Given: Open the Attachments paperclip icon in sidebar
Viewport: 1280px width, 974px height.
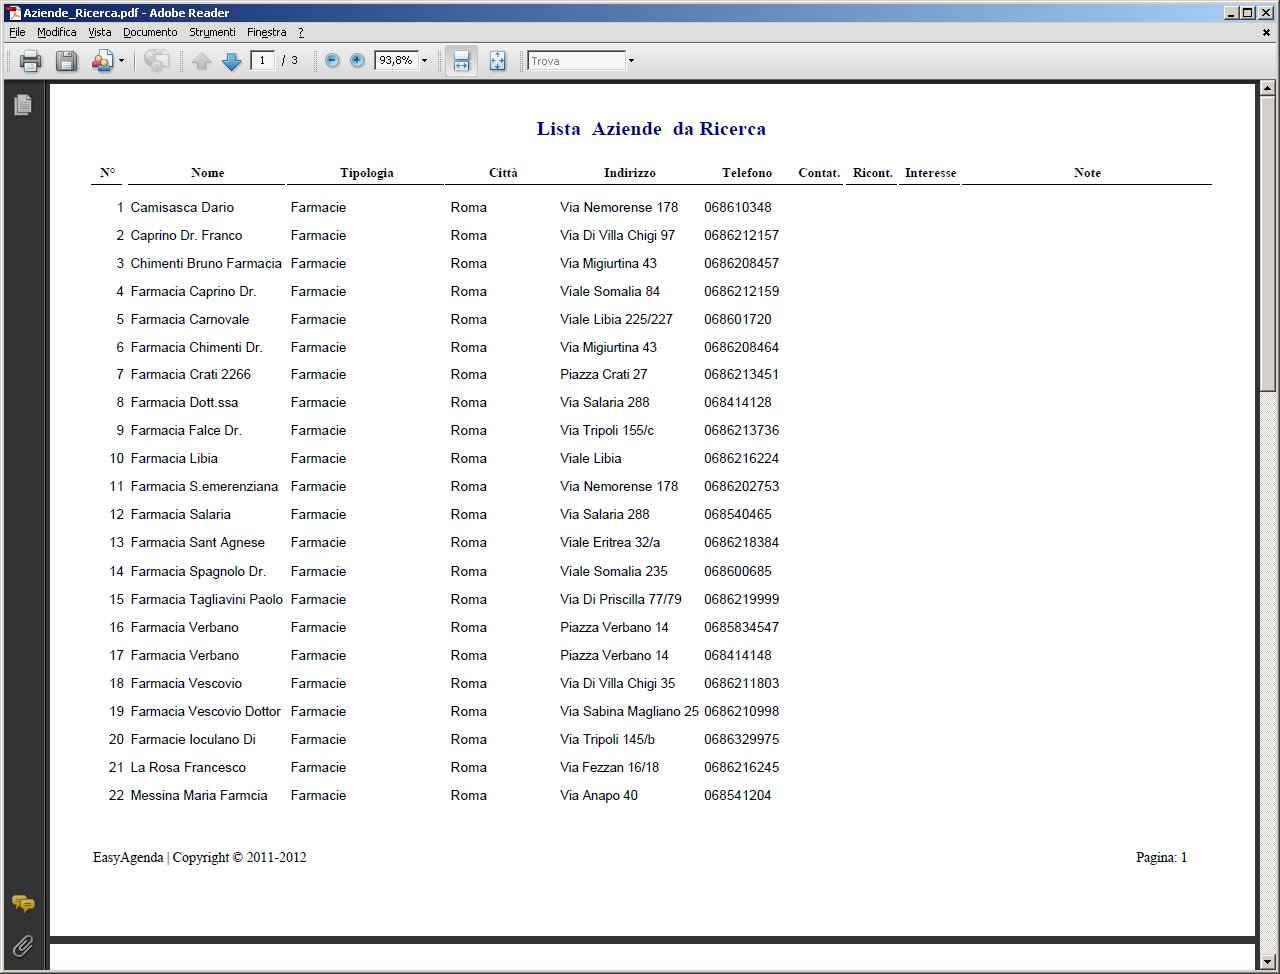Looking at the screenshot, I should tap(23, 945).
